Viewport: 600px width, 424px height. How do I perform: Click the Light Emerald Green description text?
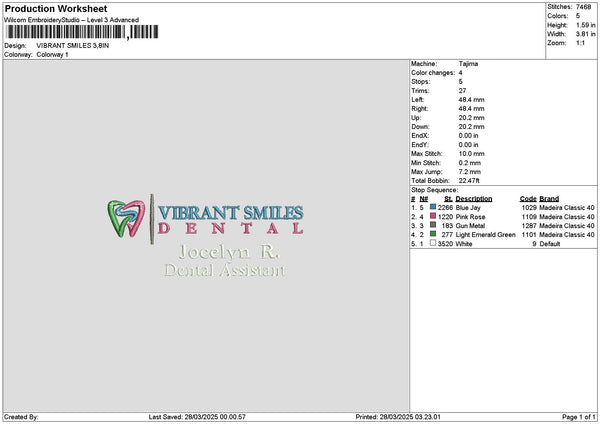486,235
